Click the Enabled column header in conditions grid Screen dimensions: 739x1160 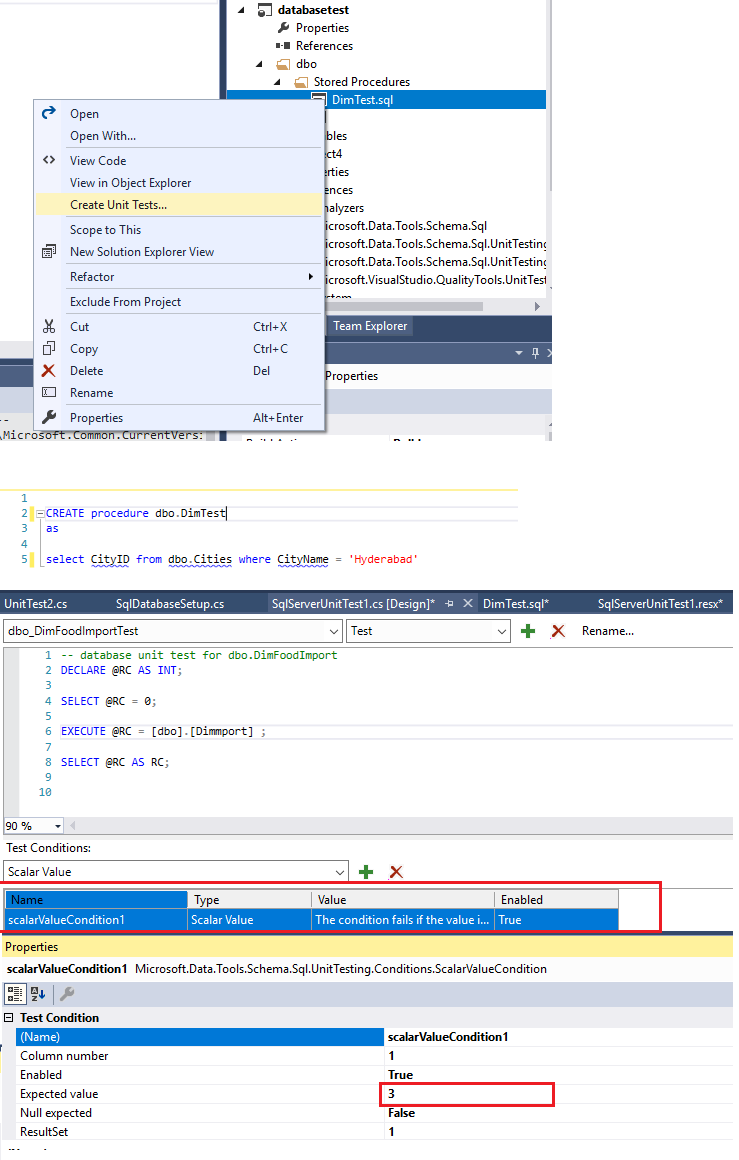556,900
